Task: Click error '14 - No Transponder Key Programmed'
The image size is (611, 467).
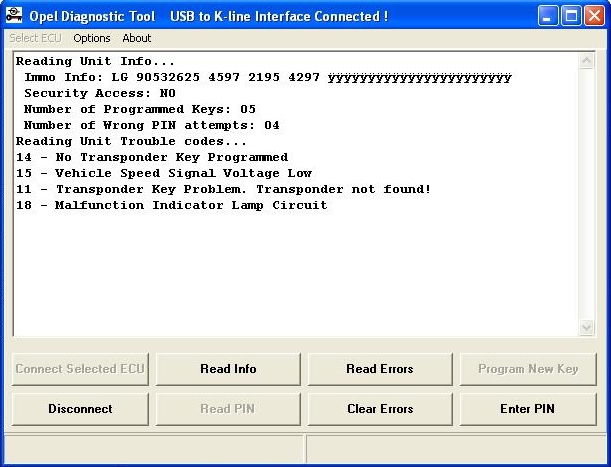Action: (152, 157)
